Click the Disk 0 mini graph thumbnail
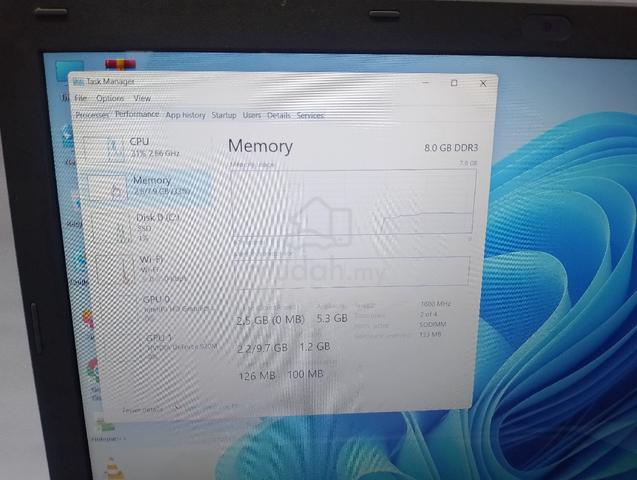Viewport: 637px width, 480px height. coord(112,228)
